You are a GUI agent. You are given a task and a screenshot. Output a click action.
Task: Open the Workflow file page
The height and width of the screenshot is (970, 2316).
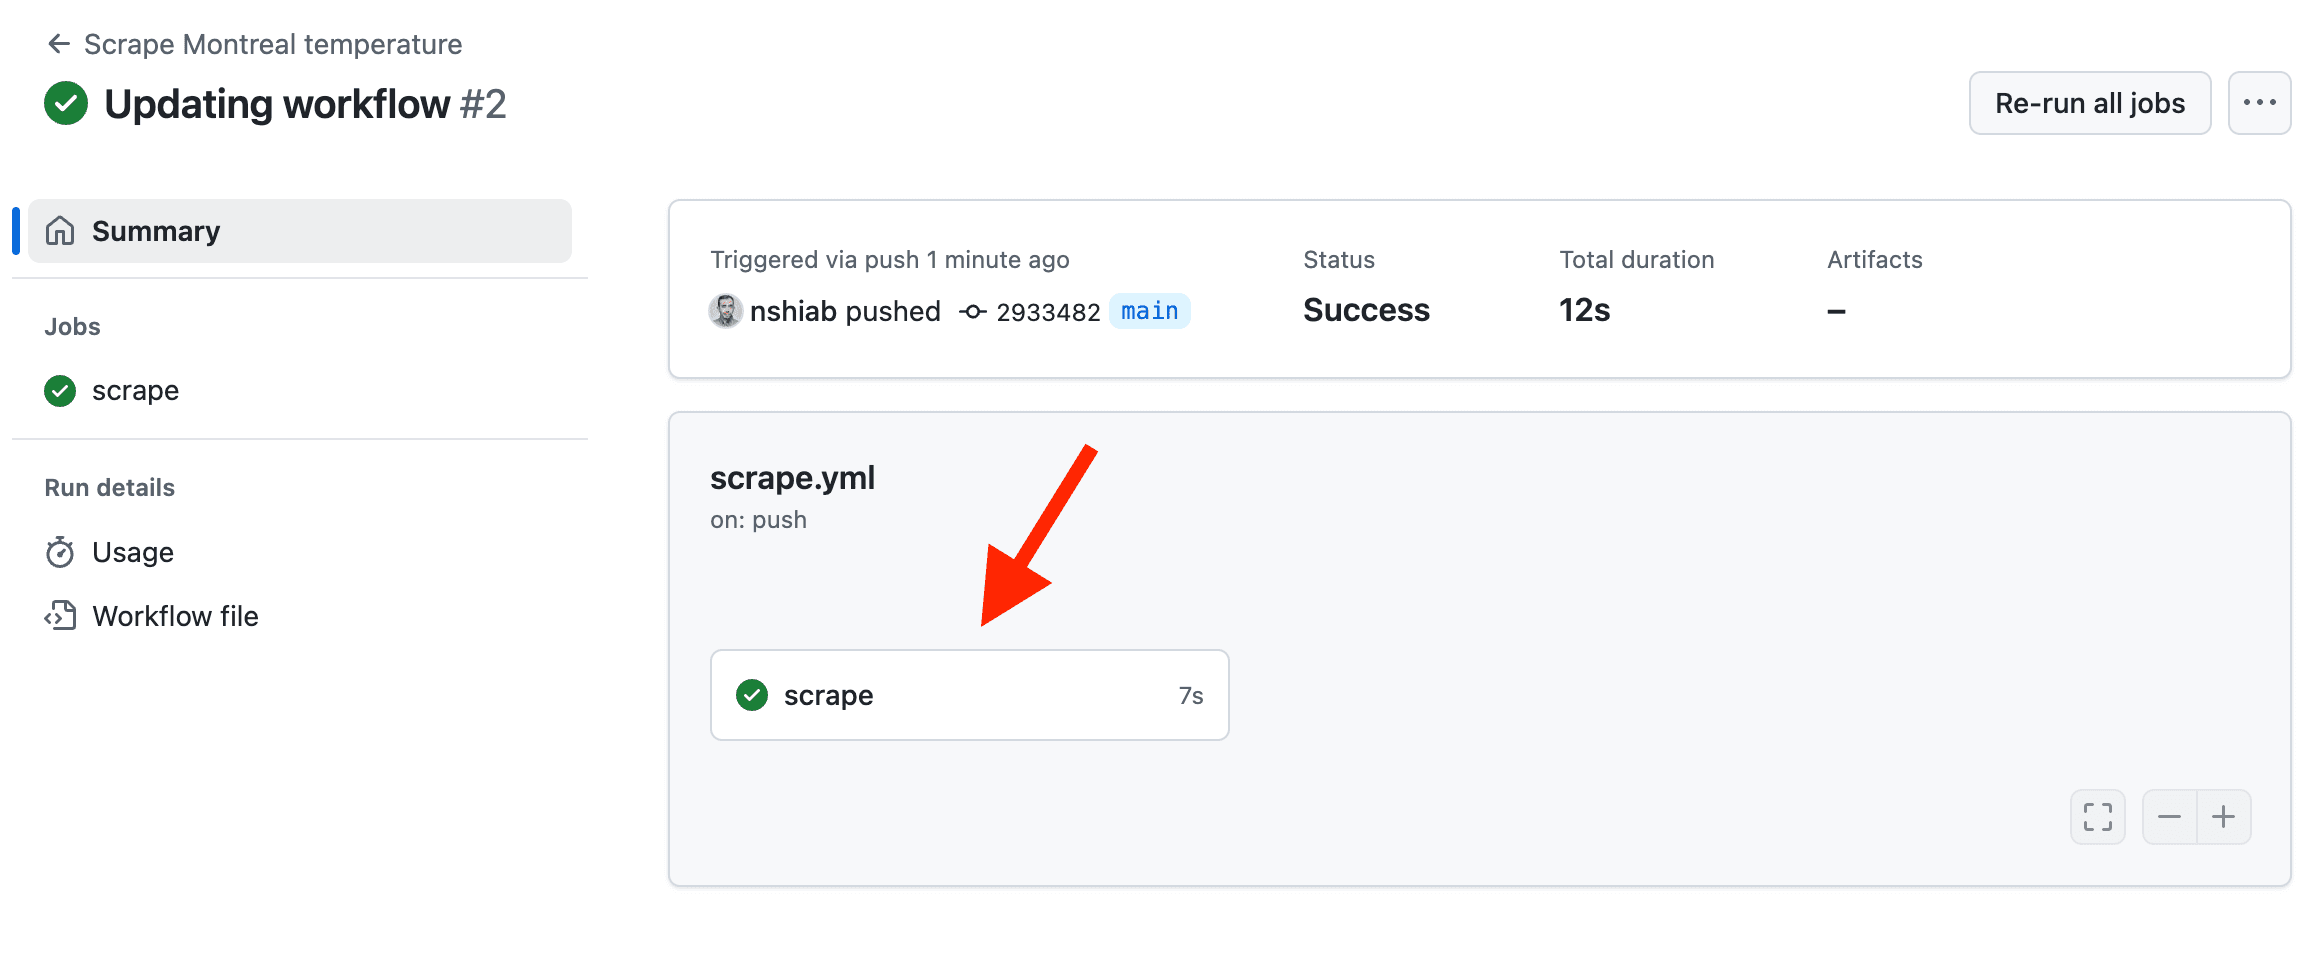pos(175,616)
